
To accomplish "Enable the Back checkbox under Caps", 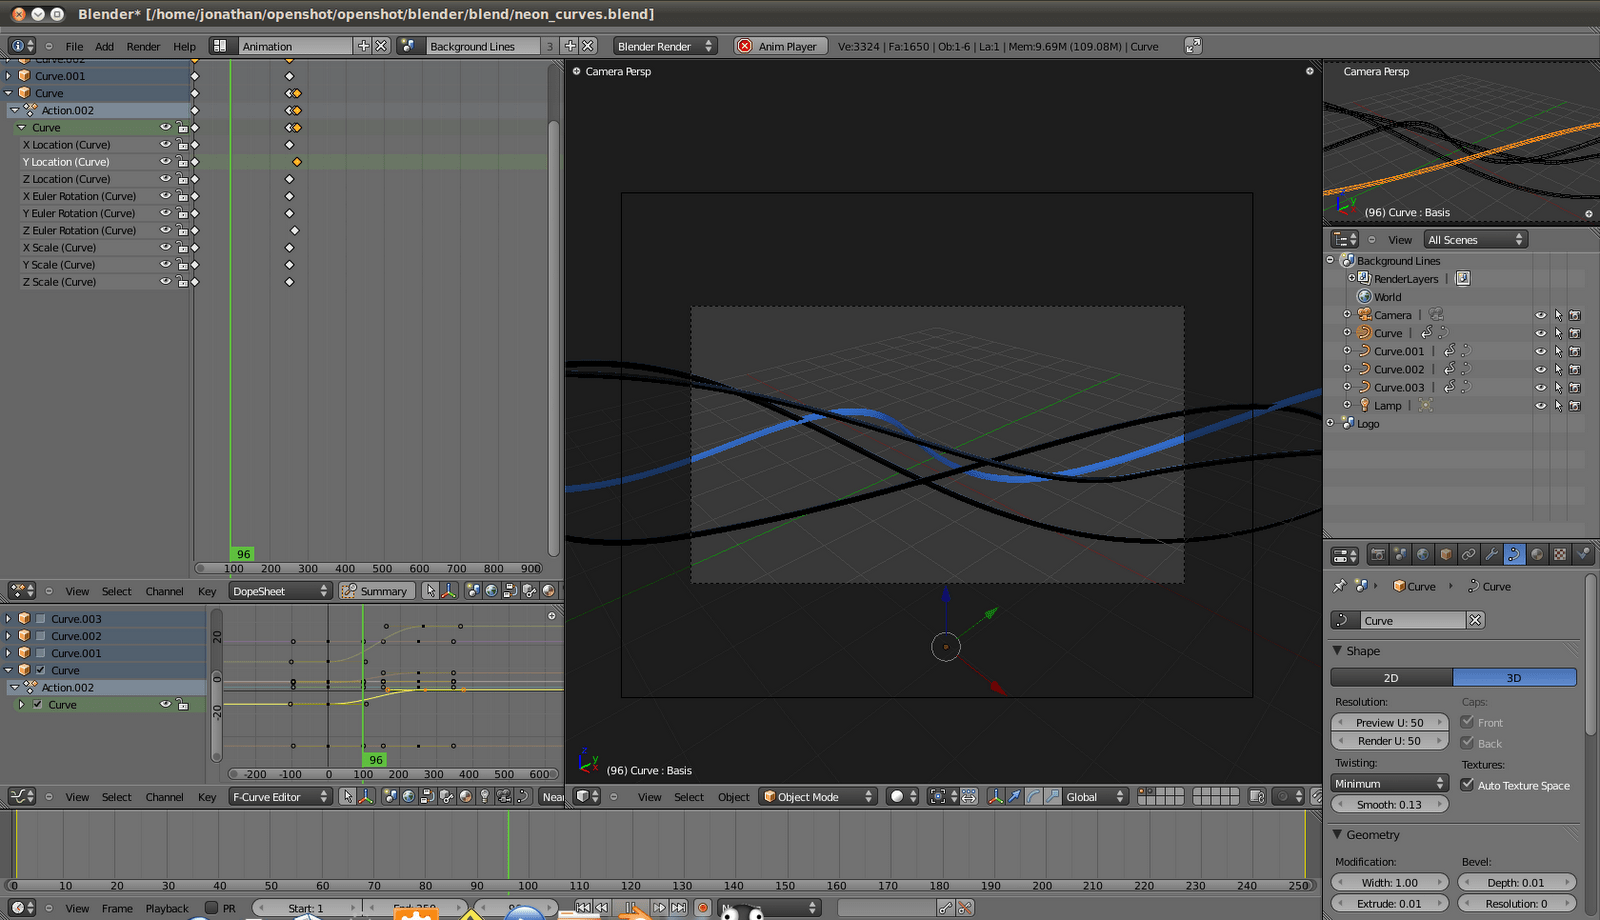I will click(x=1468, y=743).
